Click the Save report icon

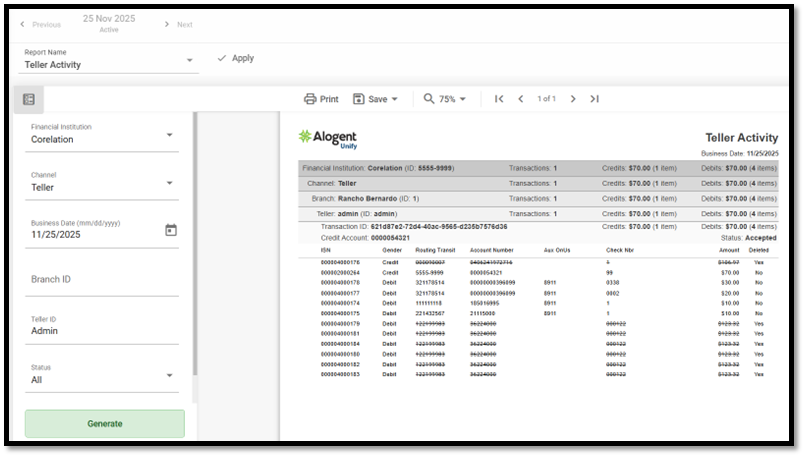359,99
